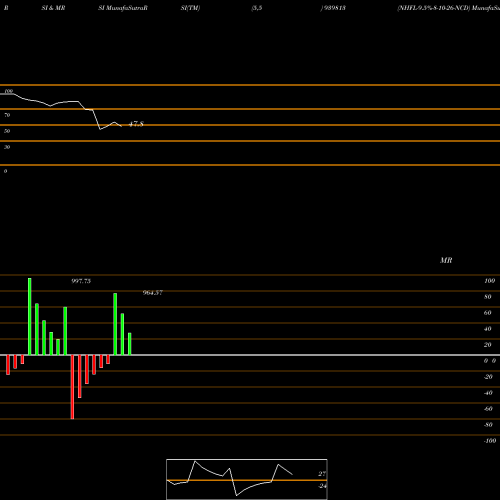This screenshot has height=500, width=500.
Task: Click the header text SI(TM)
Action: pyautogui.click(x=190, y=8)
